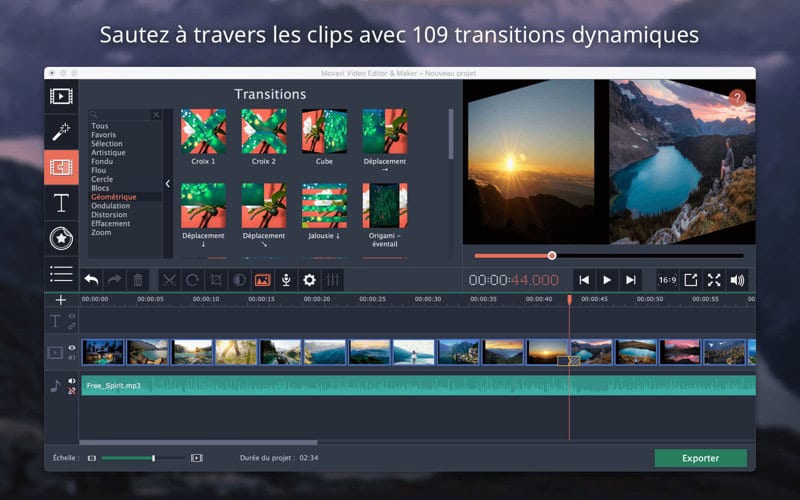The image size is (800, 500).
Task: Toggle title track visibility eye
Action: click(x=72, y=316)
